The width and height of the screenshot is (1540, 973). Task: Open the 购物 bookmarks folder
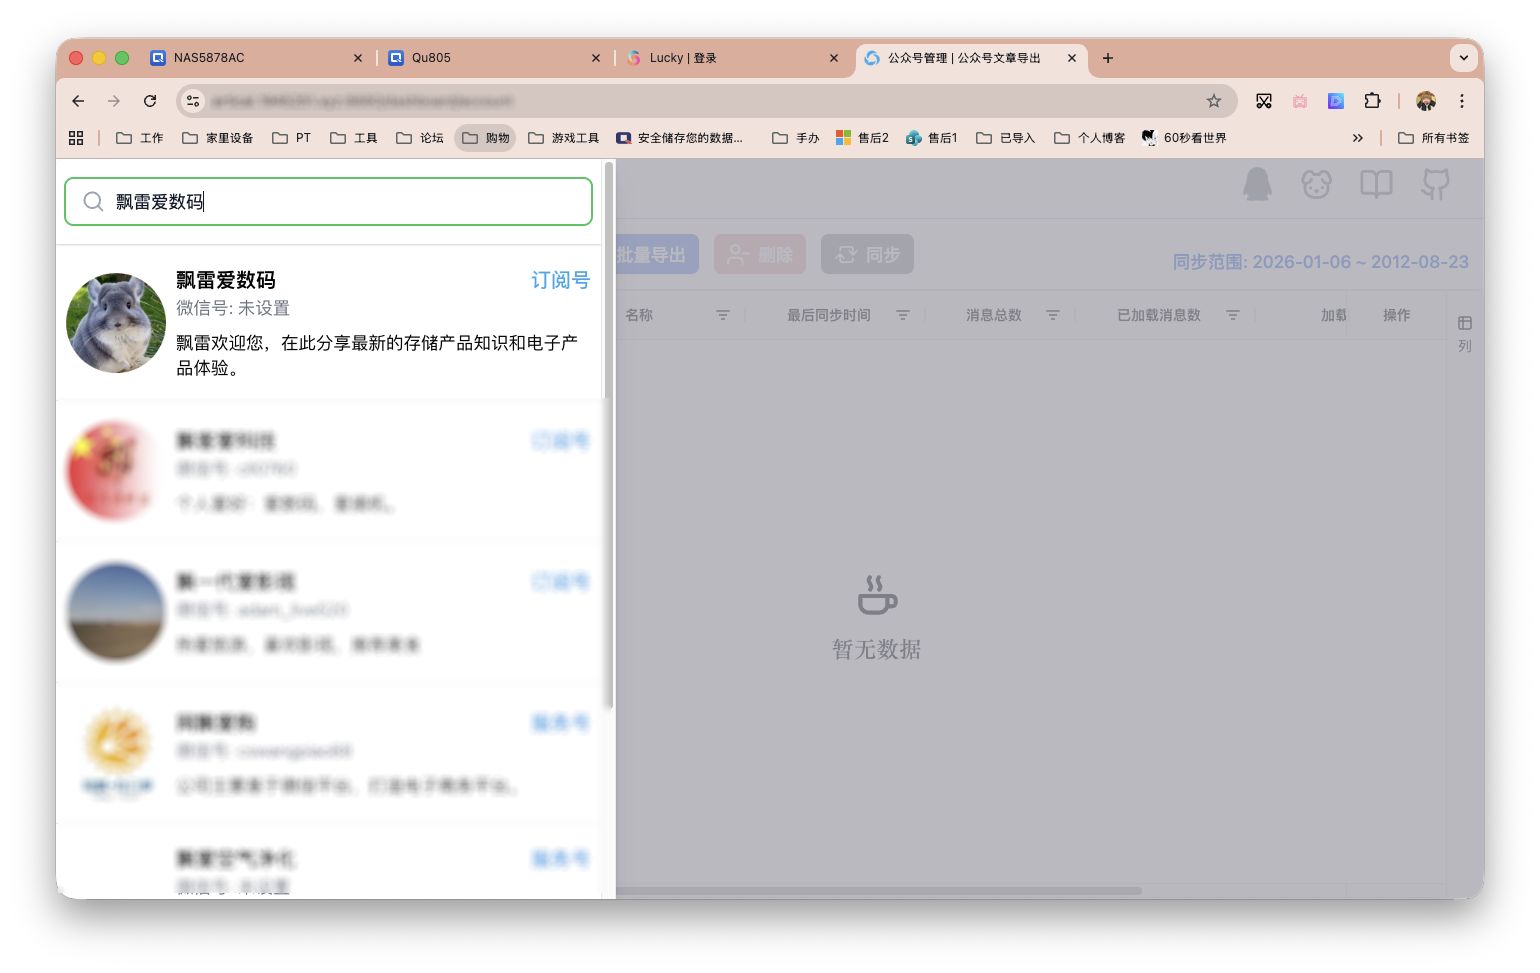click(x=484, y=137)
